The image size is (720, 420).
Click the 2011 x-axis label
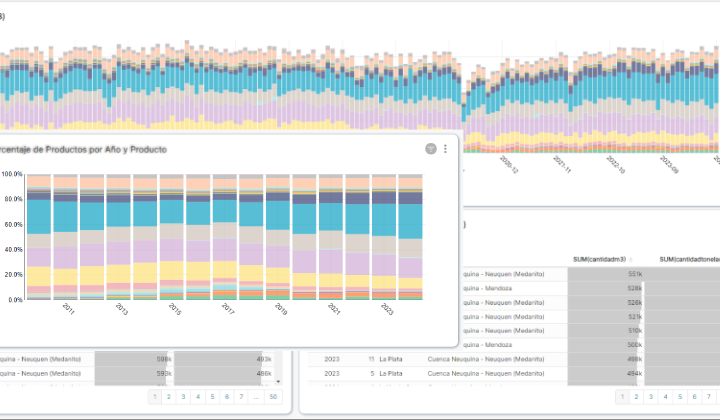[68, 308]
